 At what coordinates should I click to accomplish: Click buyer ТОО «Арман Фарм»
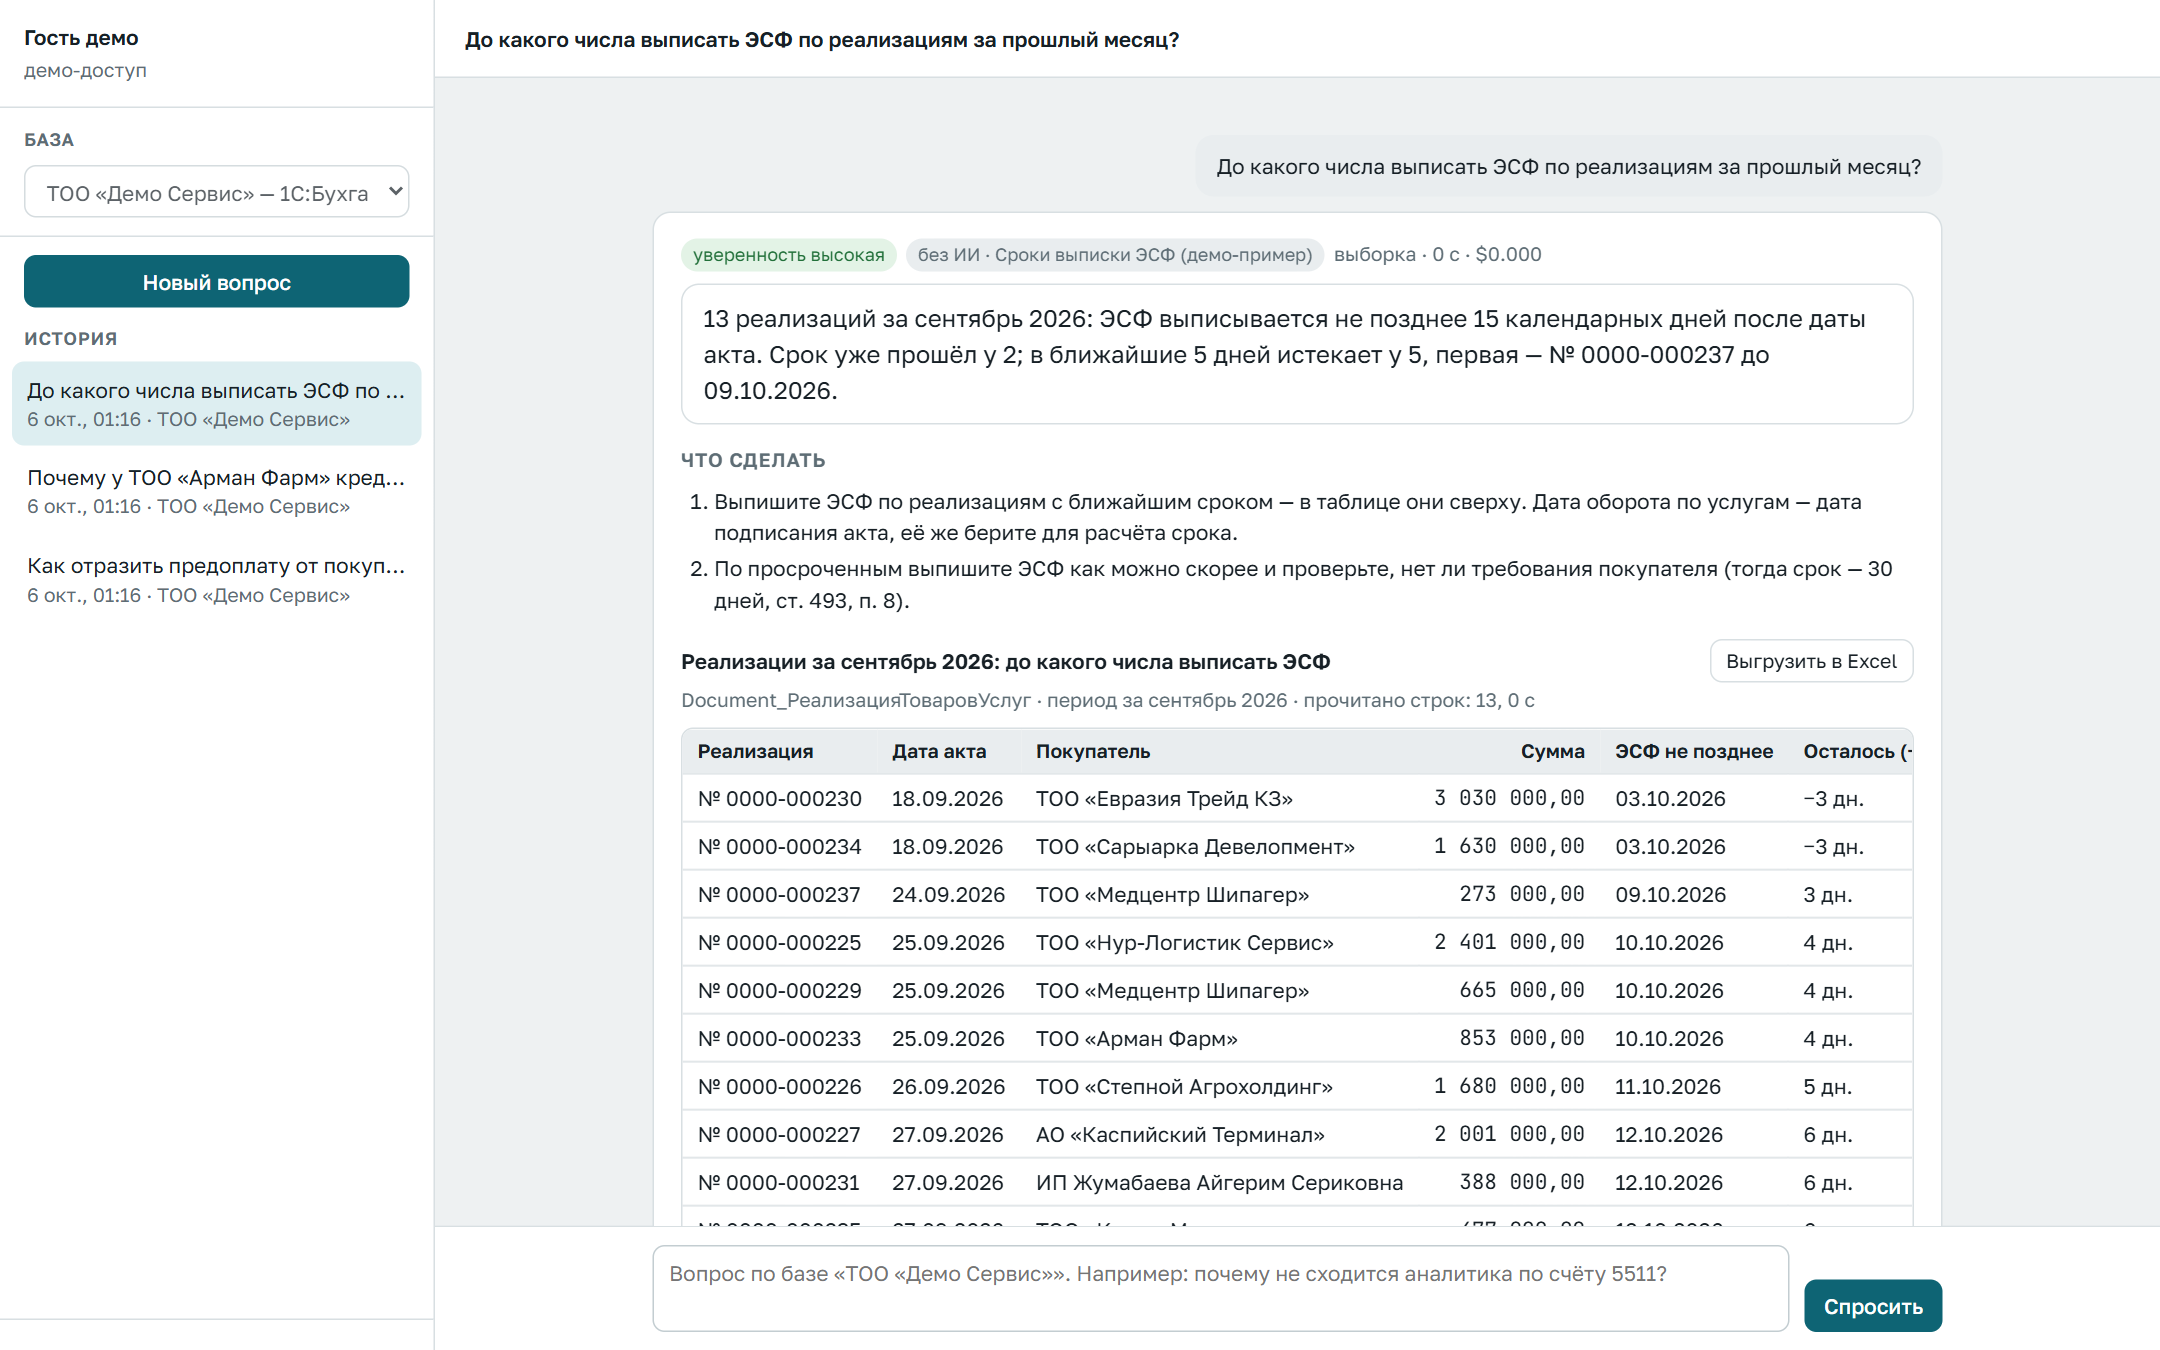(x=1137, y=1039)
